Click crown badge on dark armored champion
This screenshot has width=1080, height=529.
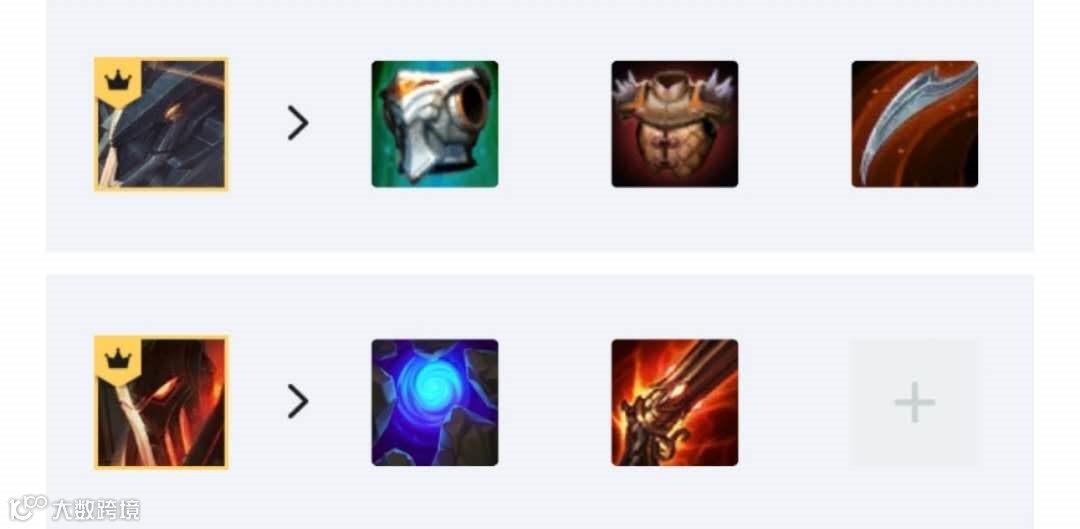(x=118, y=81)
